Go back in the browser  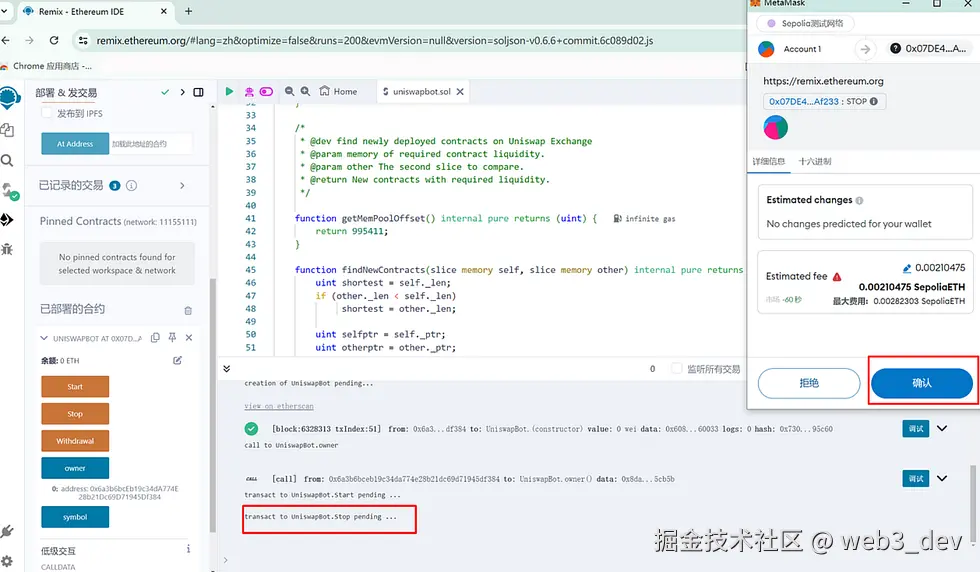6,40
